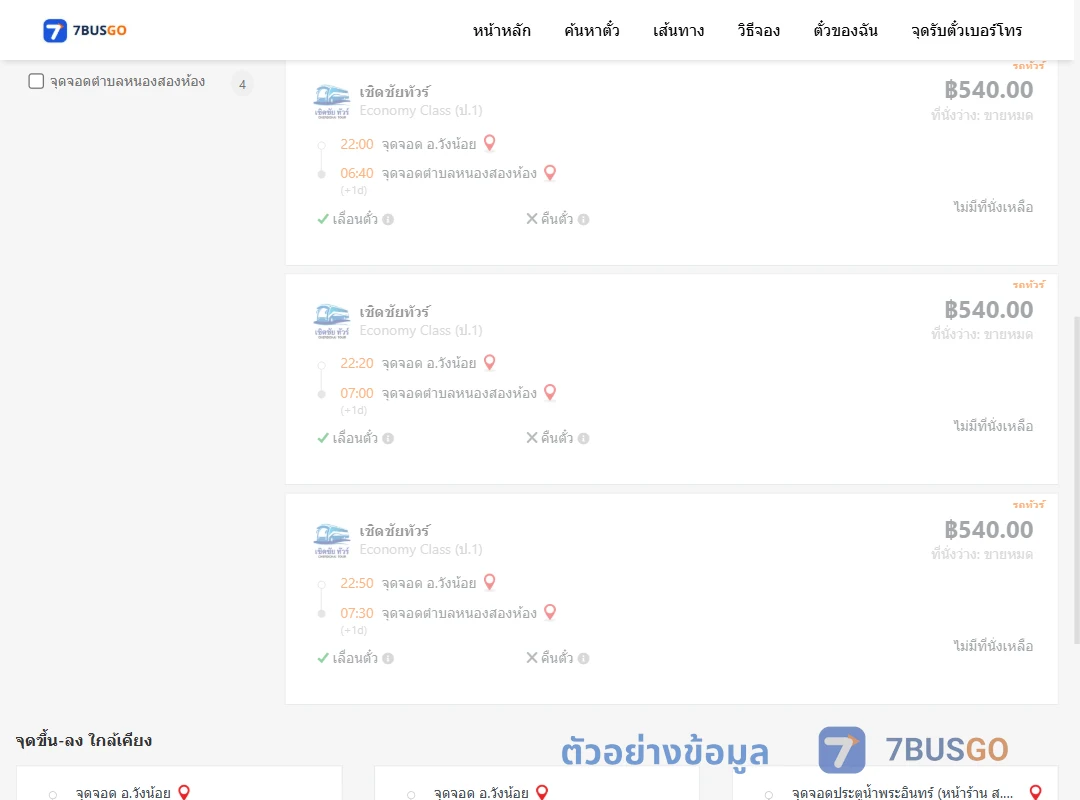Screen dimensions: 1080x800
Task: Click info icon beside คืนตั๋ว in first trip
Action: click(x=583, y=219)
